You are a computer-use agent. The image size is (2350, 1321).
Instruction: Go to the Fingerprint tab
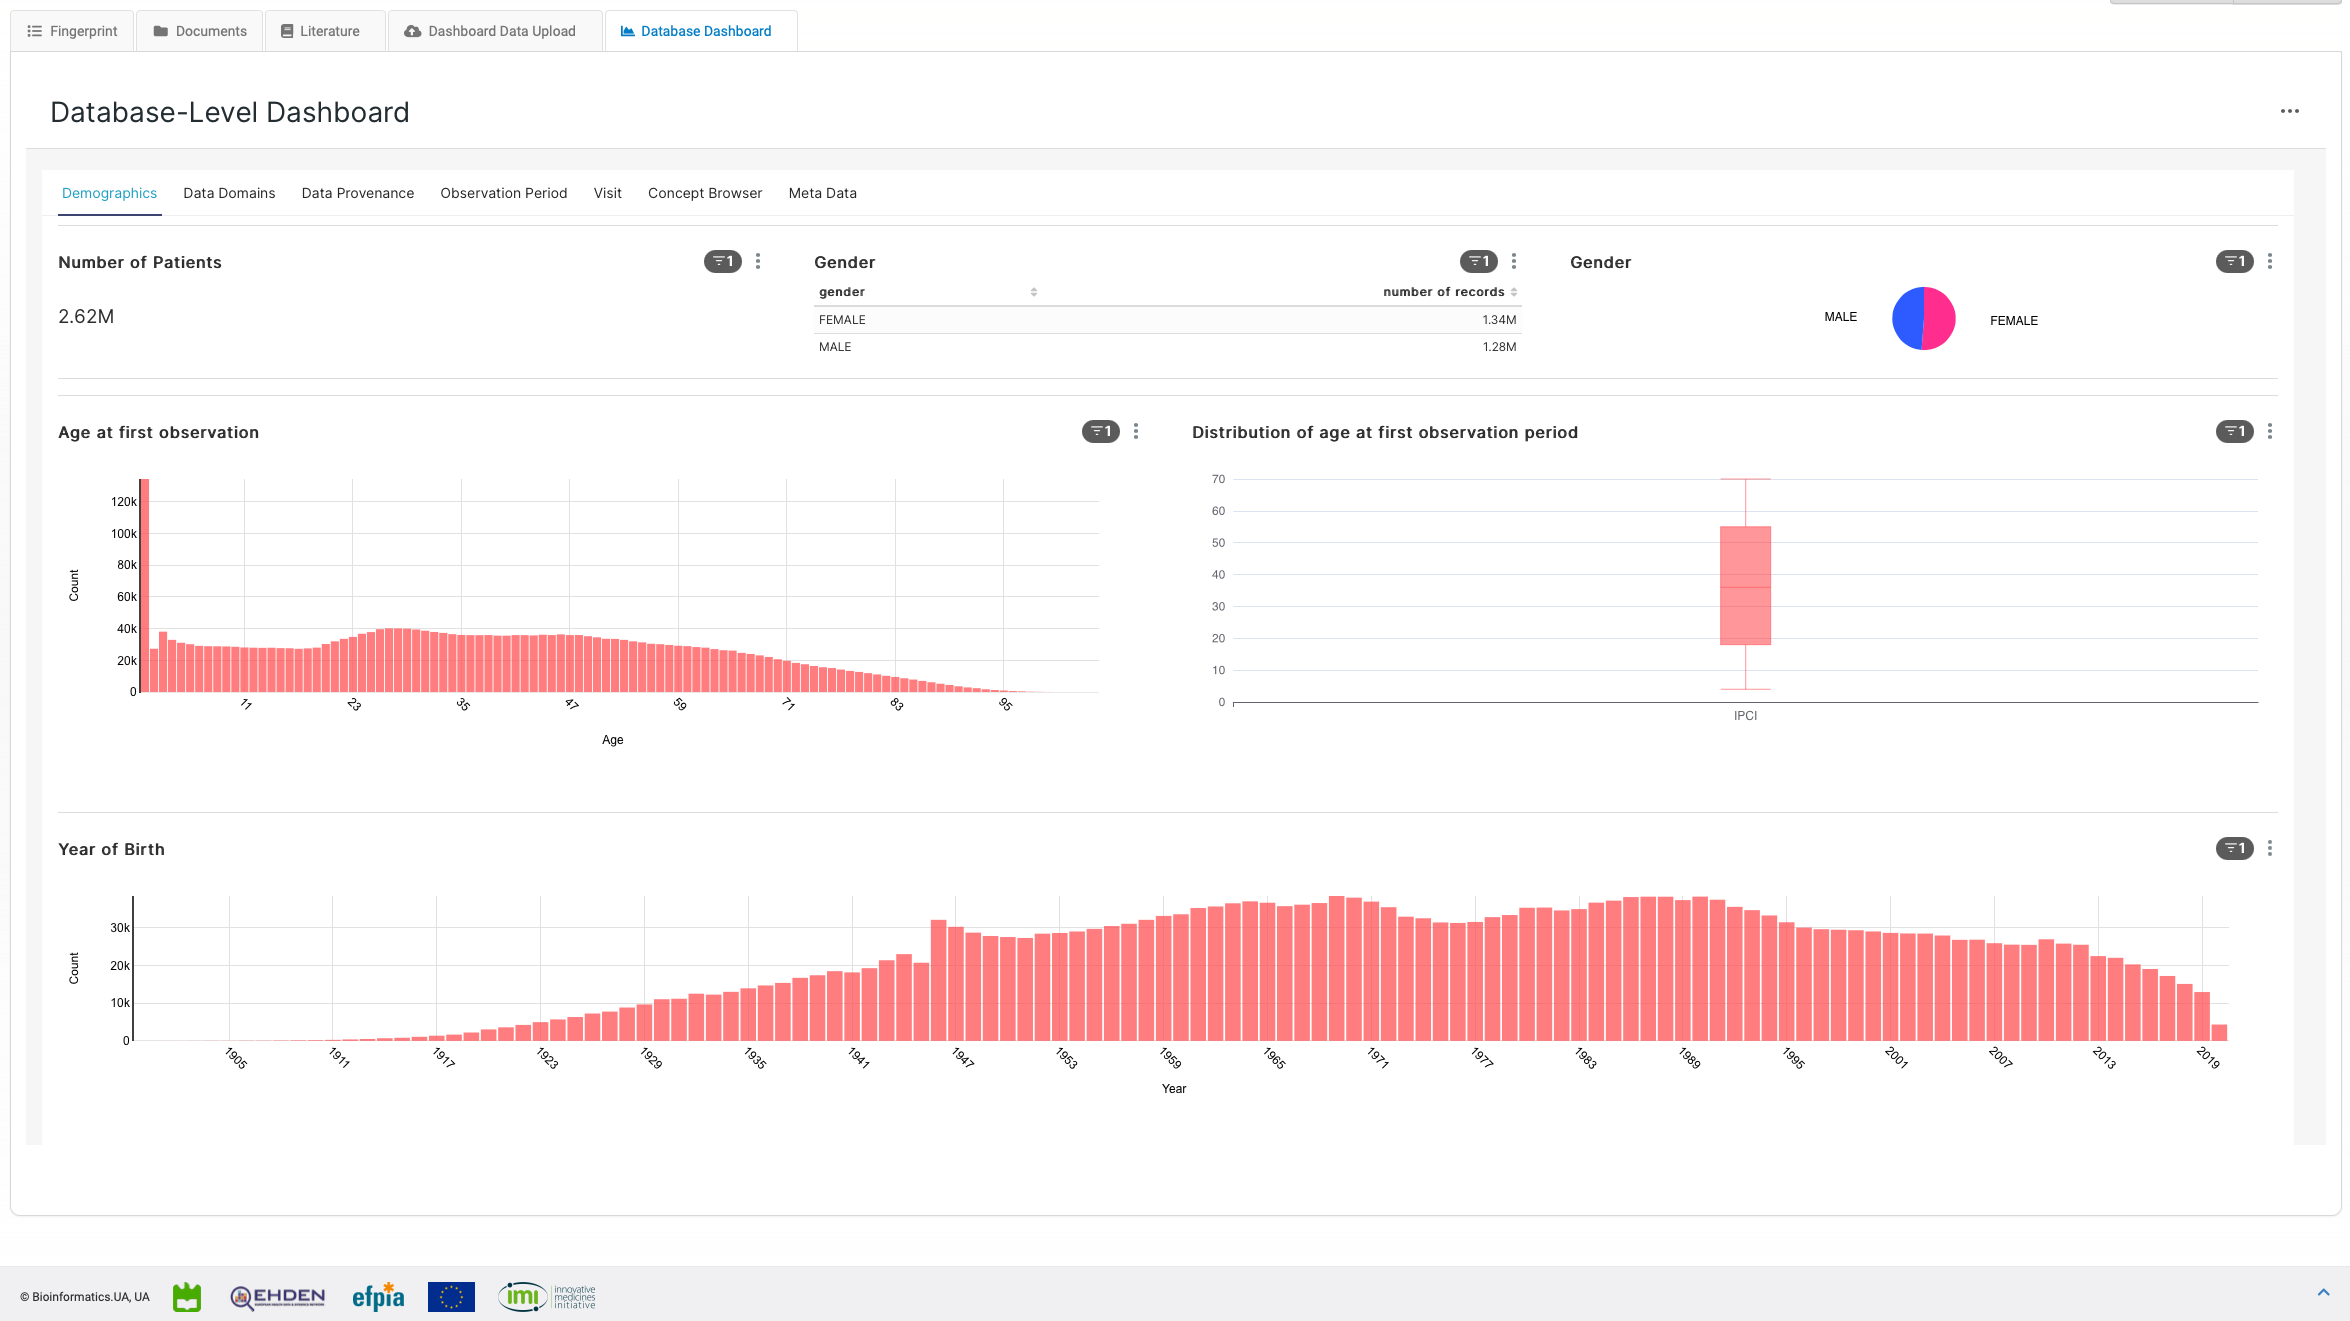pos(73,31)
